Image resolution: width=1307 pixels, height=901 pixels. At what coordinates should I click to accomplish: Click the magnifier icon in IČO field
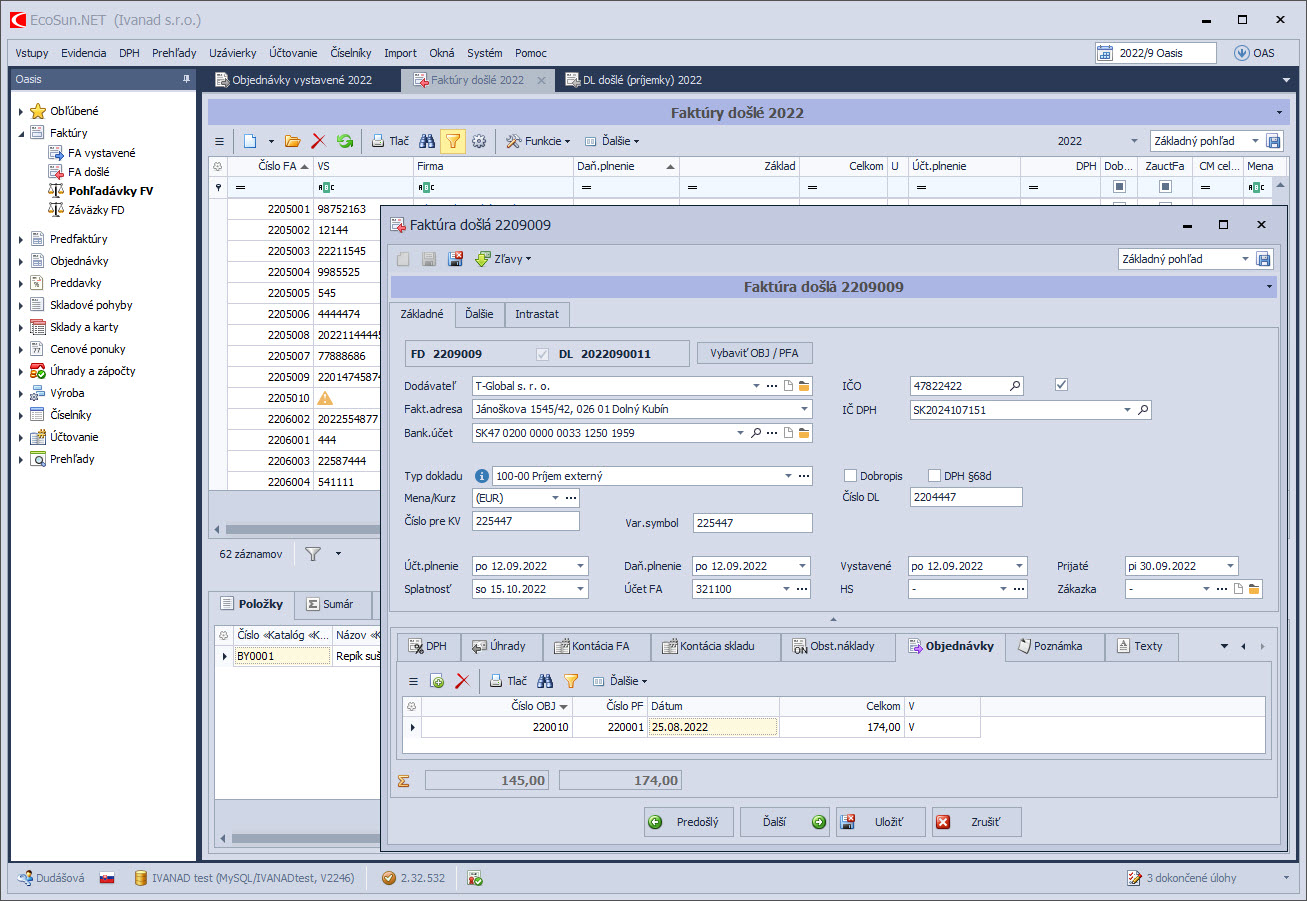click(x=1014, y=386)
